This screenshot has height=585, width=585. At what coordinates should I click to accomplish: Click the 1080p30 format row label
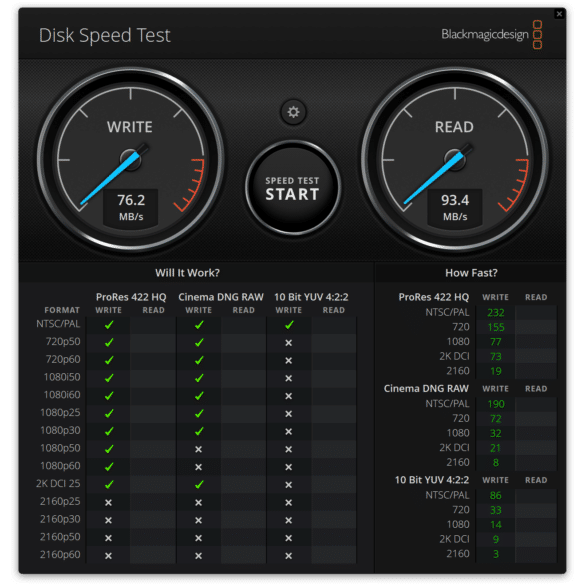tap(60, 431)
